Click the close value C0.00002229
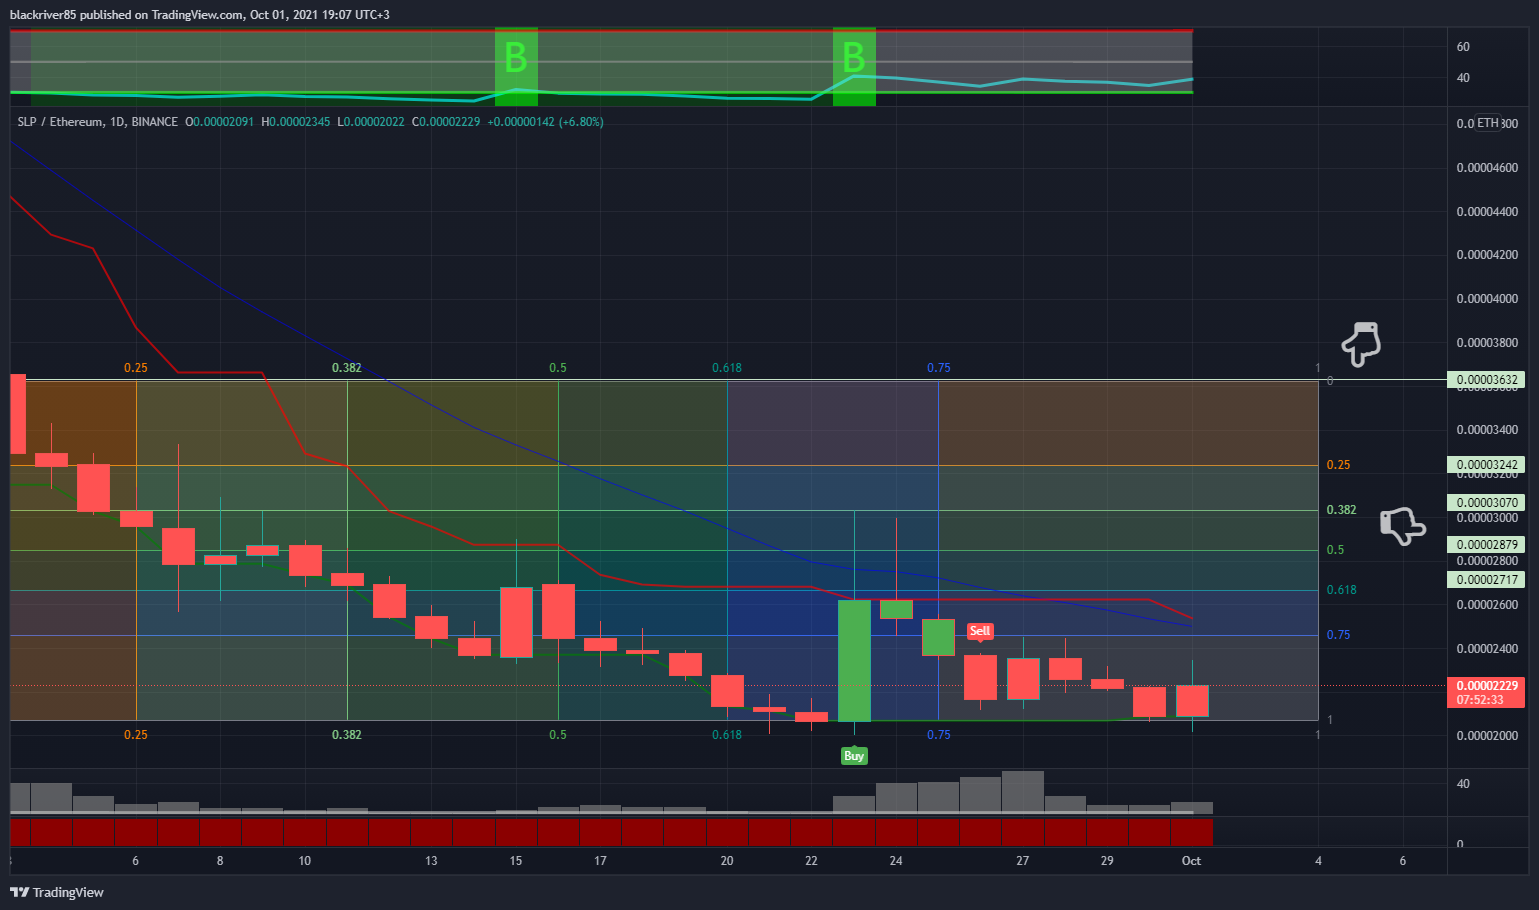The width and height of the screenshot is (1539, 910). [446, 122]
